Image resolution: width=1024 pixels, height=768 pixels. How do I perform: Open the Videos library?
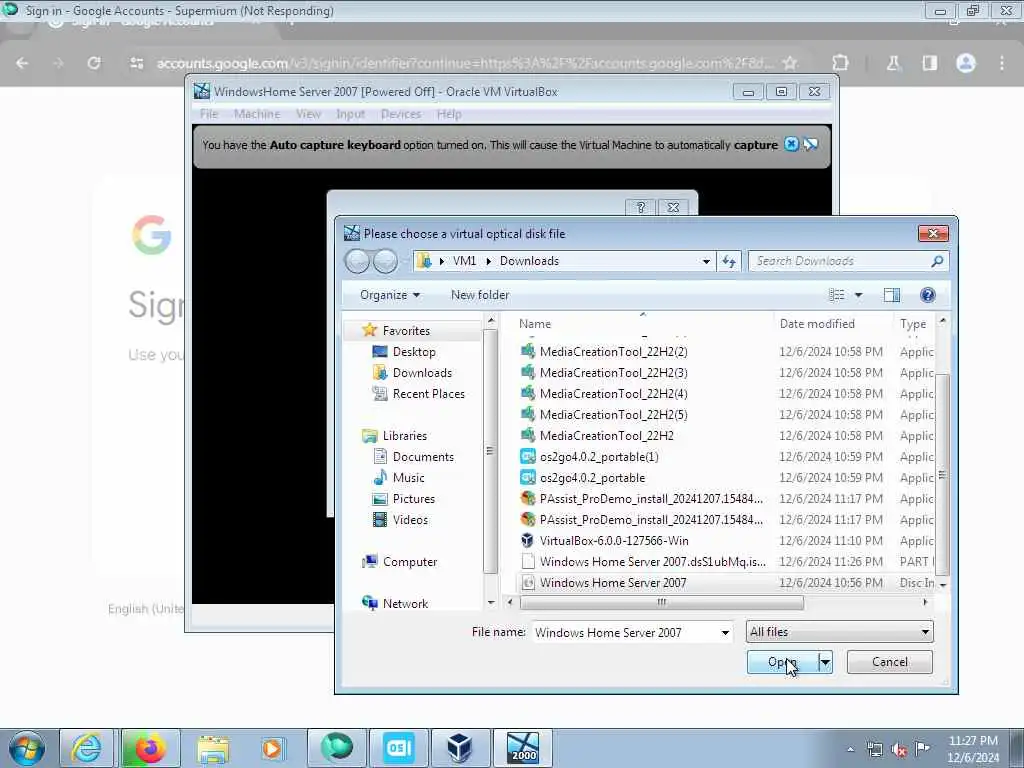(410, 520)
